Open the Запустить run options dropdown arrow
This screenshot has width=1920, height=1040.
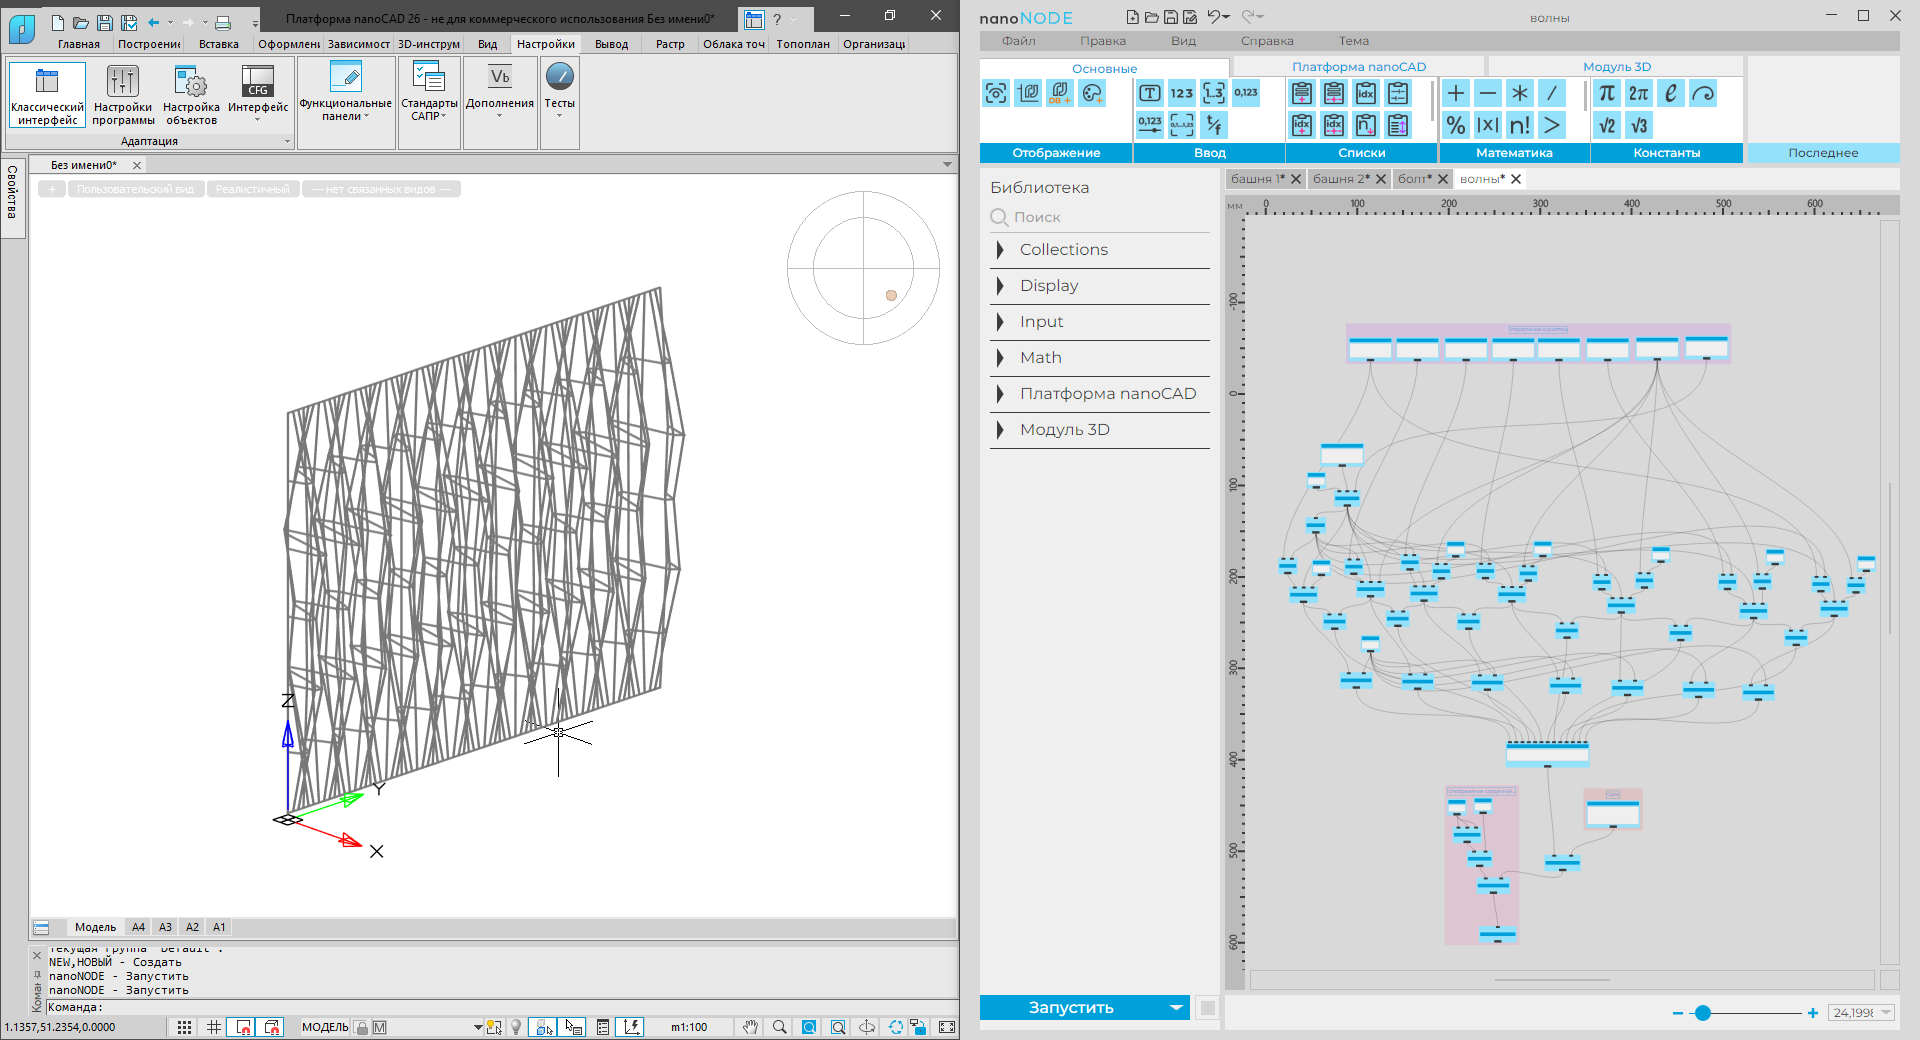(1176, 1008)
